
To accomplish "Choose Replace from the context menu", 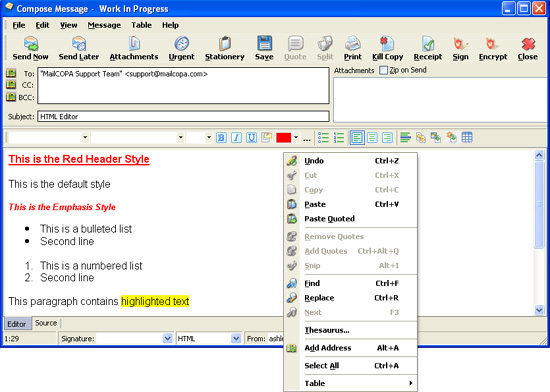I will pyautogui.click(x=351, y=298).
